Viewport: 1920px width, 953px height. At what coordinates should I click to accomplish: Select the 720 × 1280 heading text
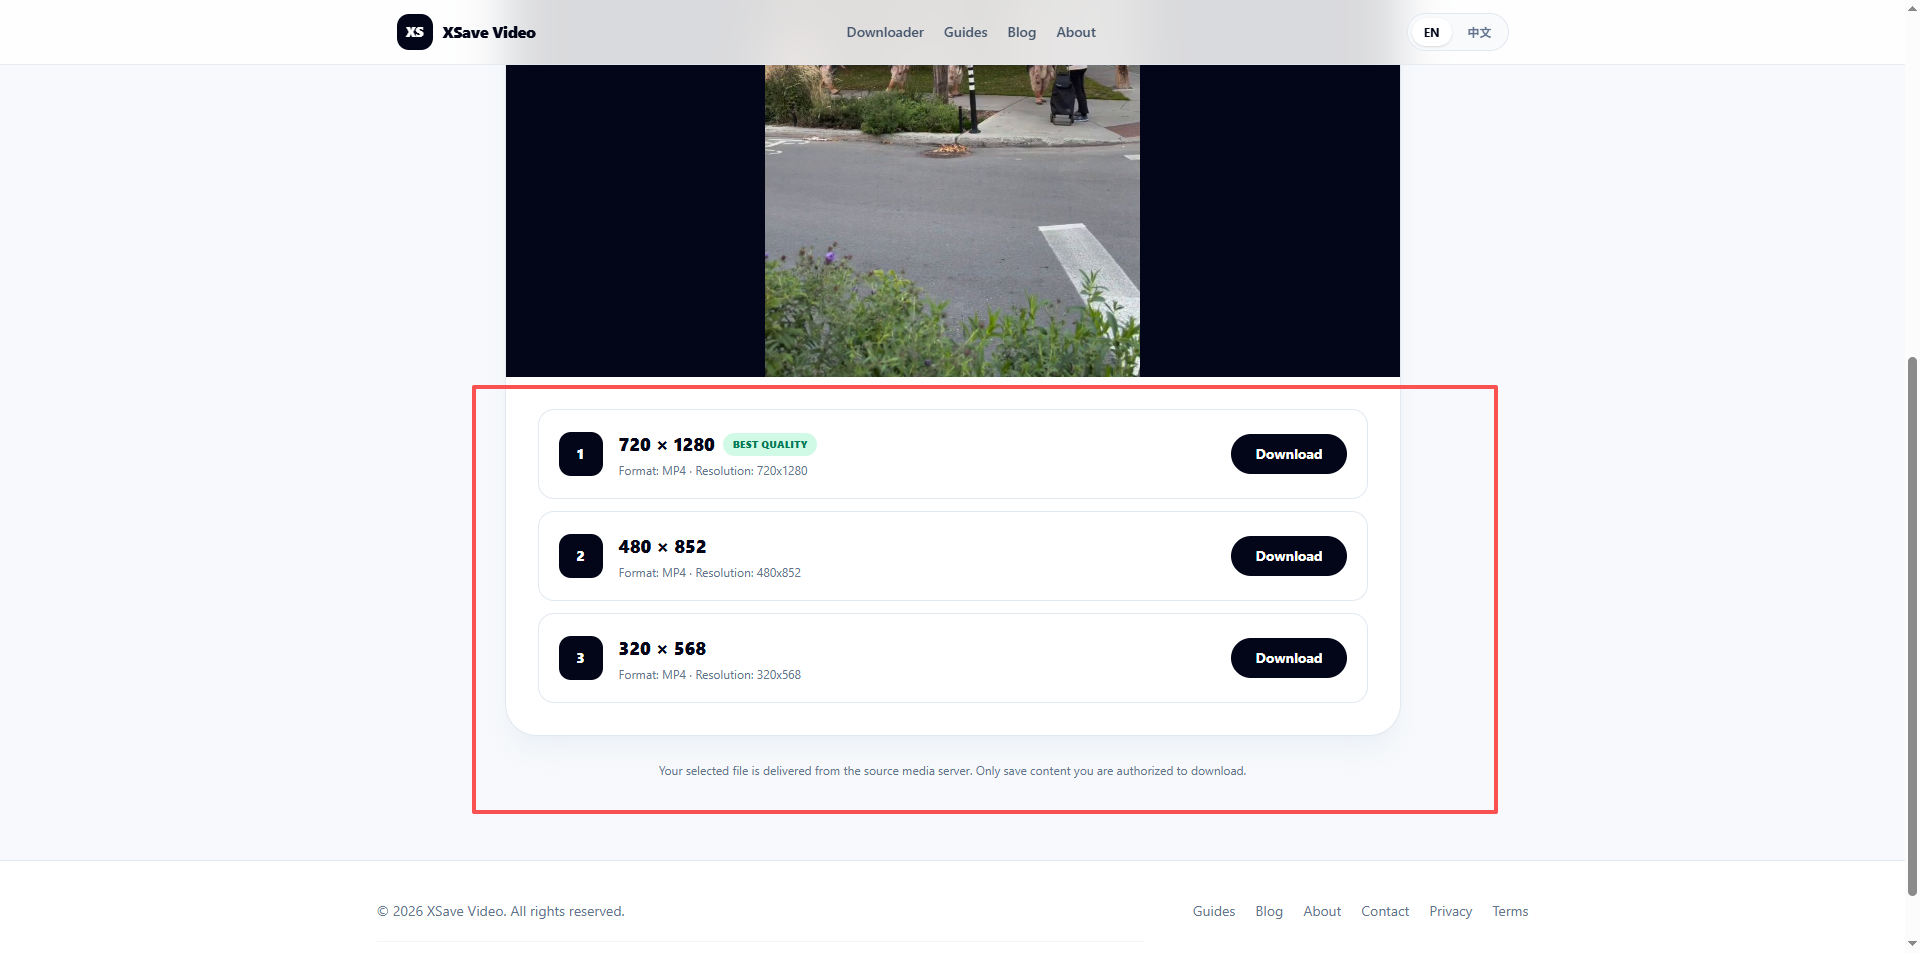[666, 444]
